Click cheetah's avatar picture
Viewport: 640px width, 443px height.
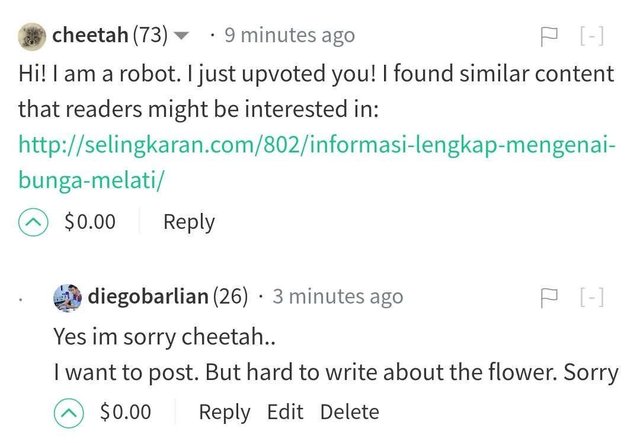click(31, 36)
